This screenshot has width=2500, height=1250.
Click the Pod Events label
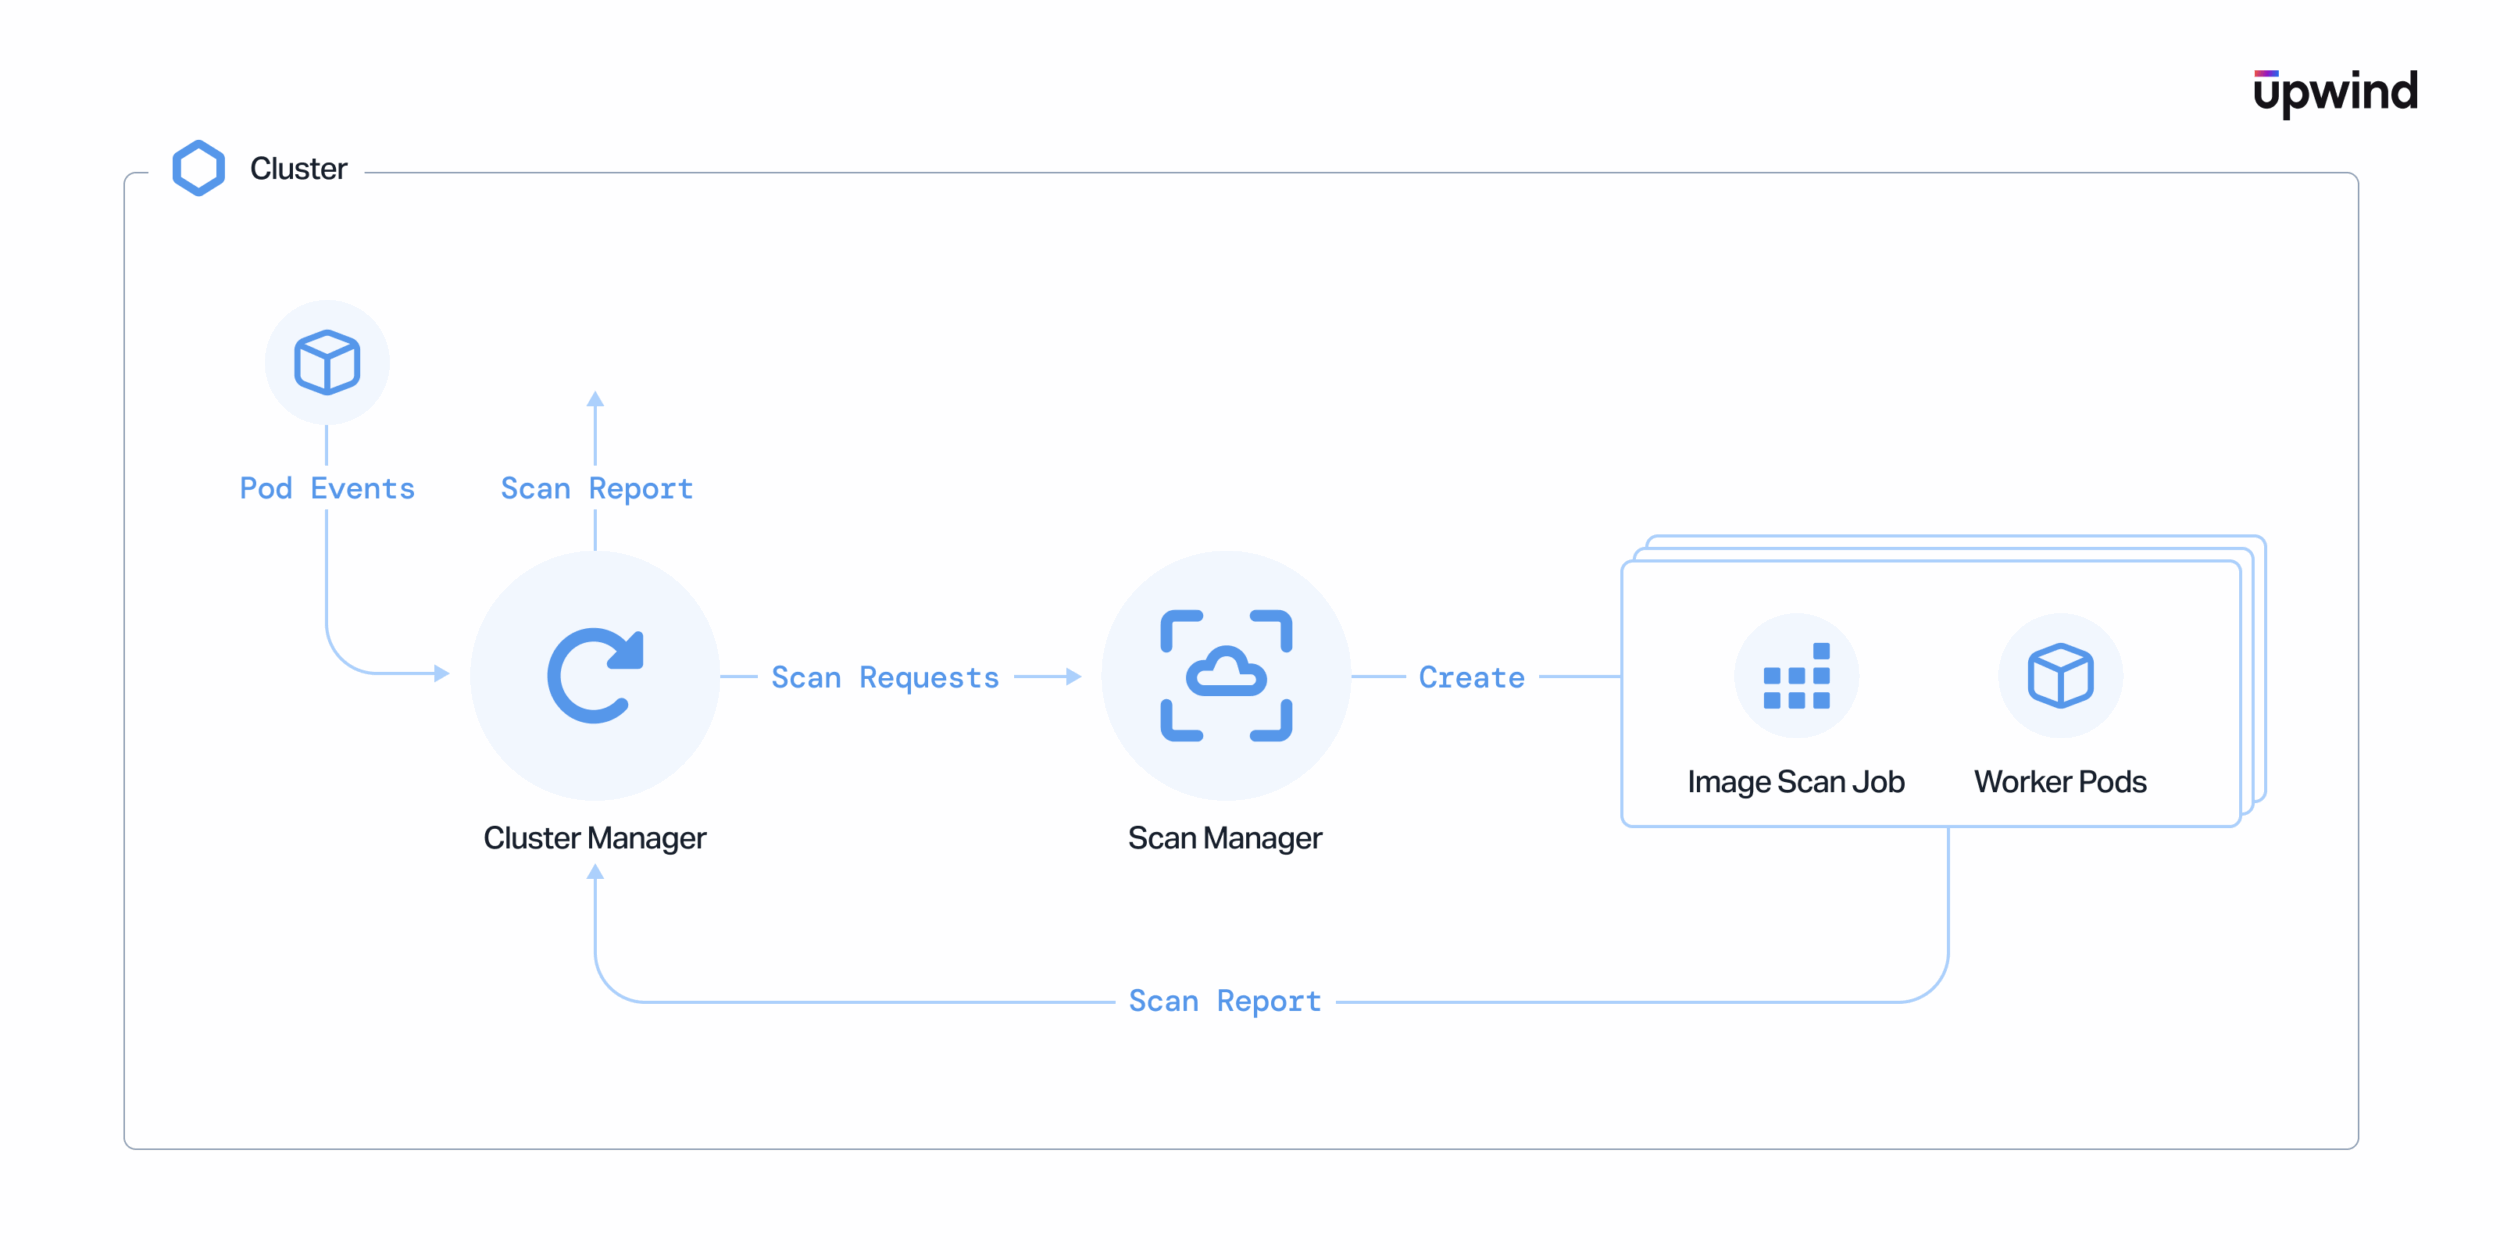click(x=327, y=488)
